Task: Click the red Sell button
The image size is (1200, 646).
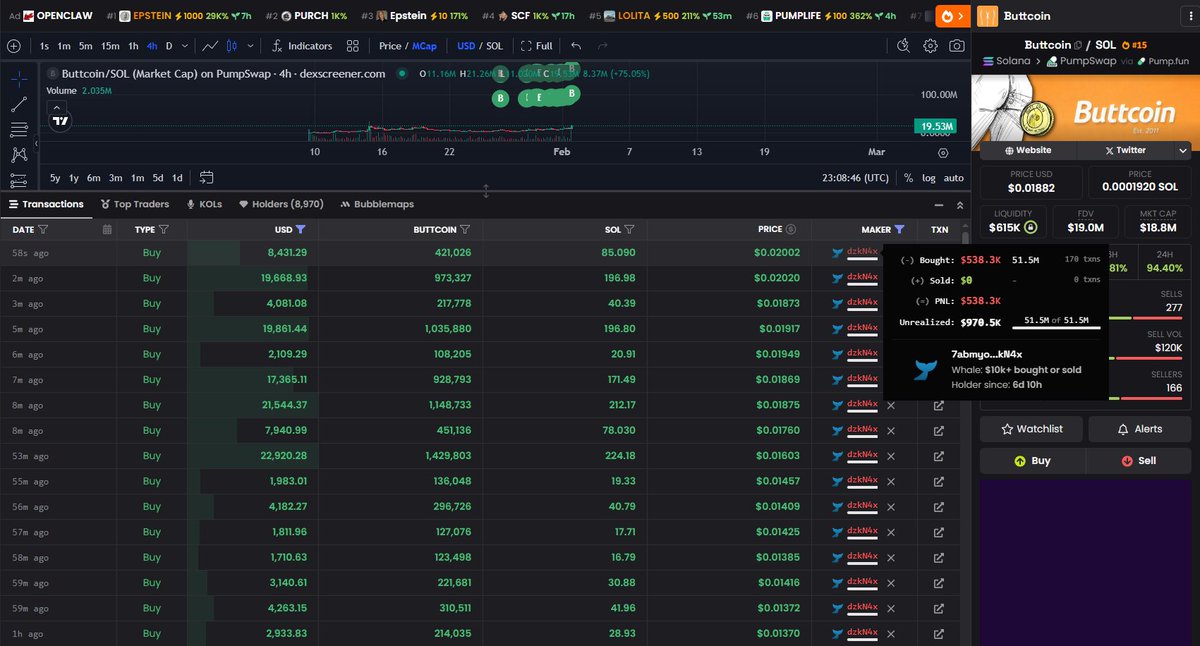Action: (x=1138, y=461)
